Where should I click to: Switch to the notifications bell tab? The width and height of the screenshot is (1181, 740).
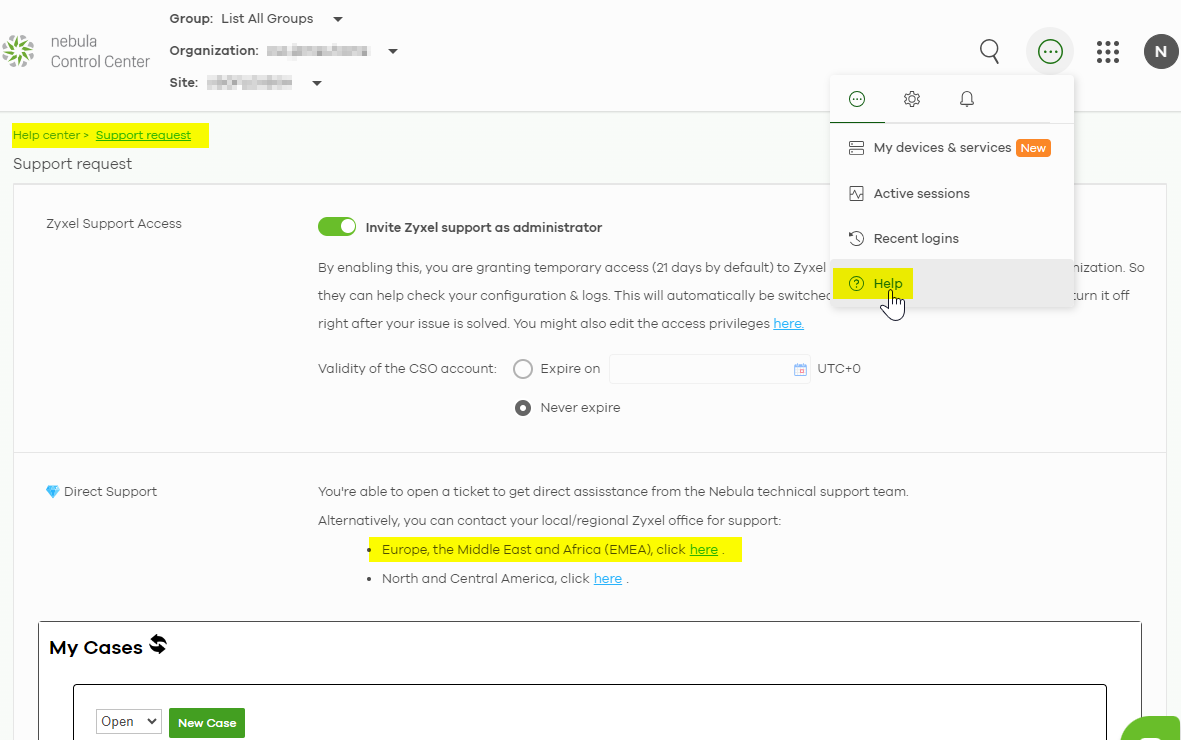coord(966,99)
